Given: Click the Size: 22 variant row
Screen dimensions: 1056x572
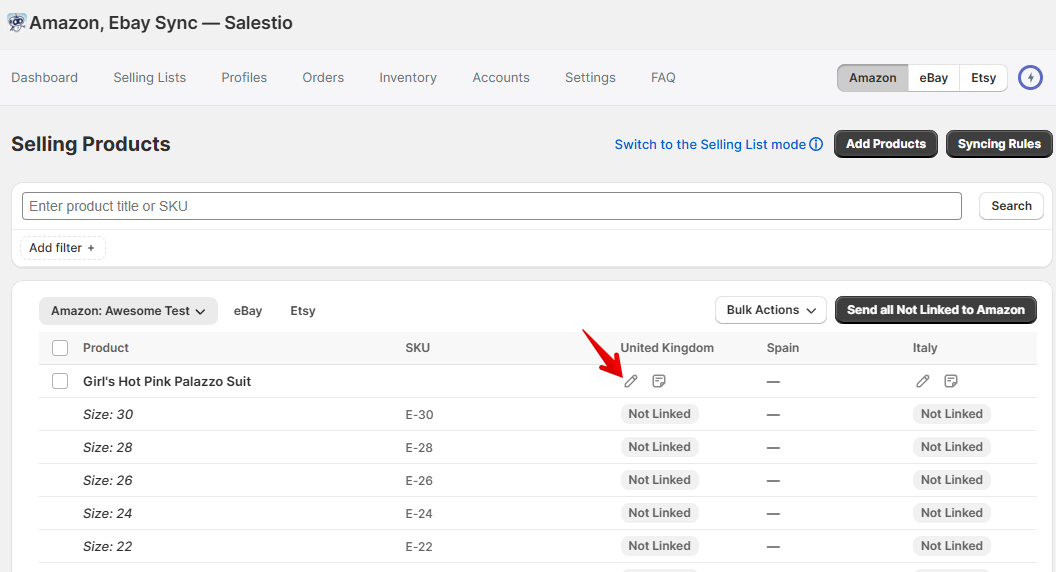Looking at the screenshot, I should click(x=537, y=546).
